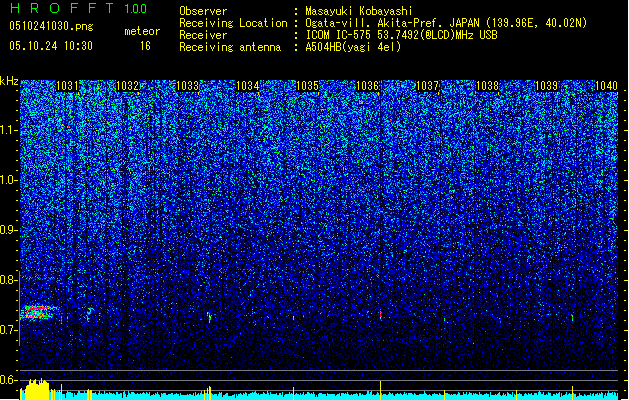Click the 1.1 frequency axis label
The width and height of the screenshot is (629, 400).
point(8,130)
